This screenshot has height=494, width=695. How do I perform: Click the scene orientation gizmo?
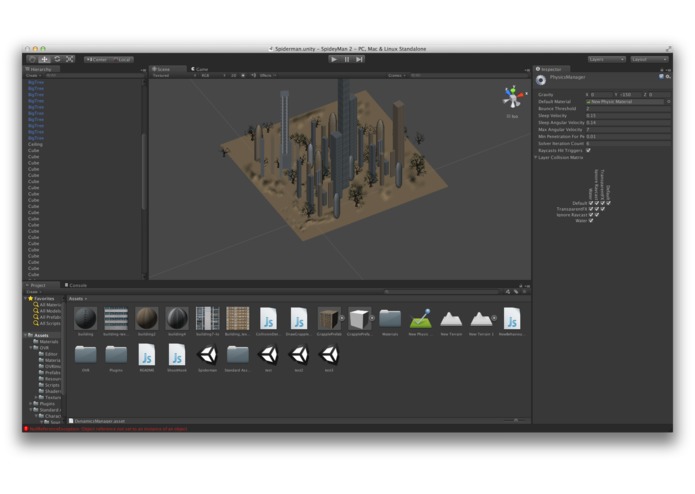pyautogui.click(x=513, y=98)
